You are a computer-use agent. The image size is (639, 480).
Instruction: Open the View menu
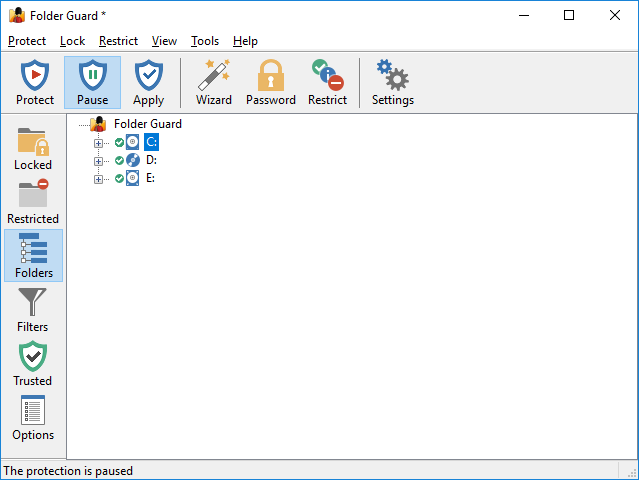pos(164,41)
